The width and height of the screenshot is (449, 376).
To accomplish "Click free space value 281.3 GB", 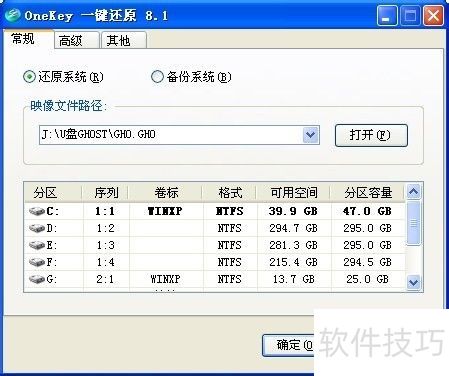I will click(x=293, y=245).
